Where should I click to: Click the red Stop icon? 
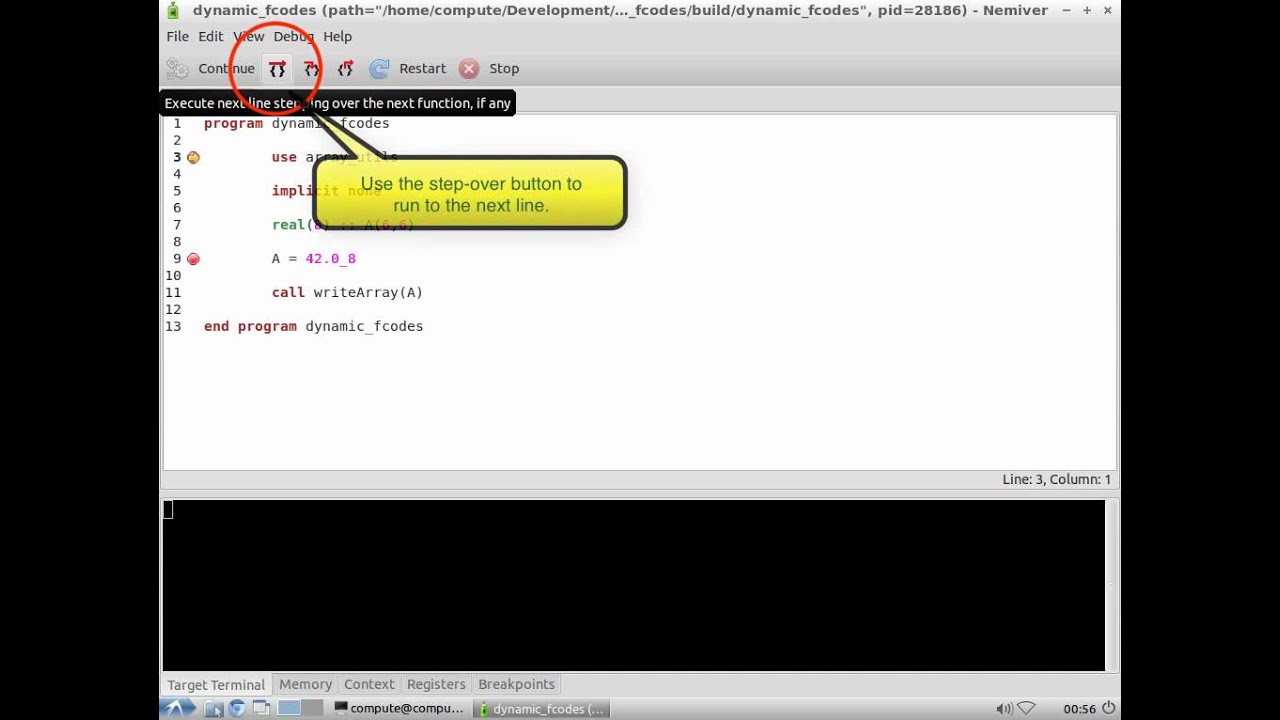coord(469,69)
